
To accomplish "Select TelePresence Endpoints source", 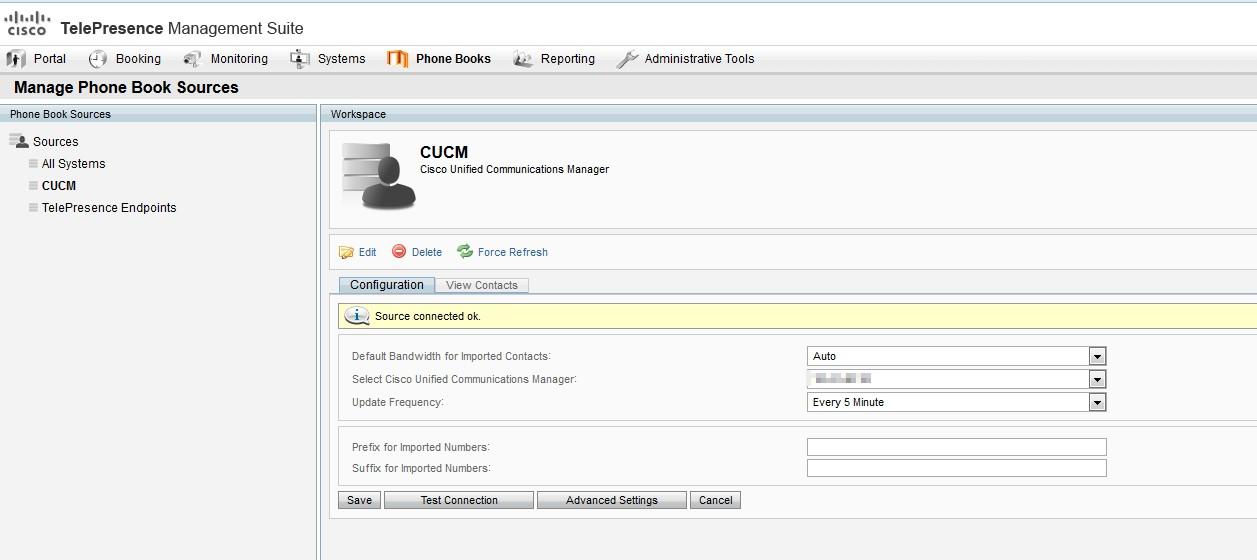I will [109, 208].
